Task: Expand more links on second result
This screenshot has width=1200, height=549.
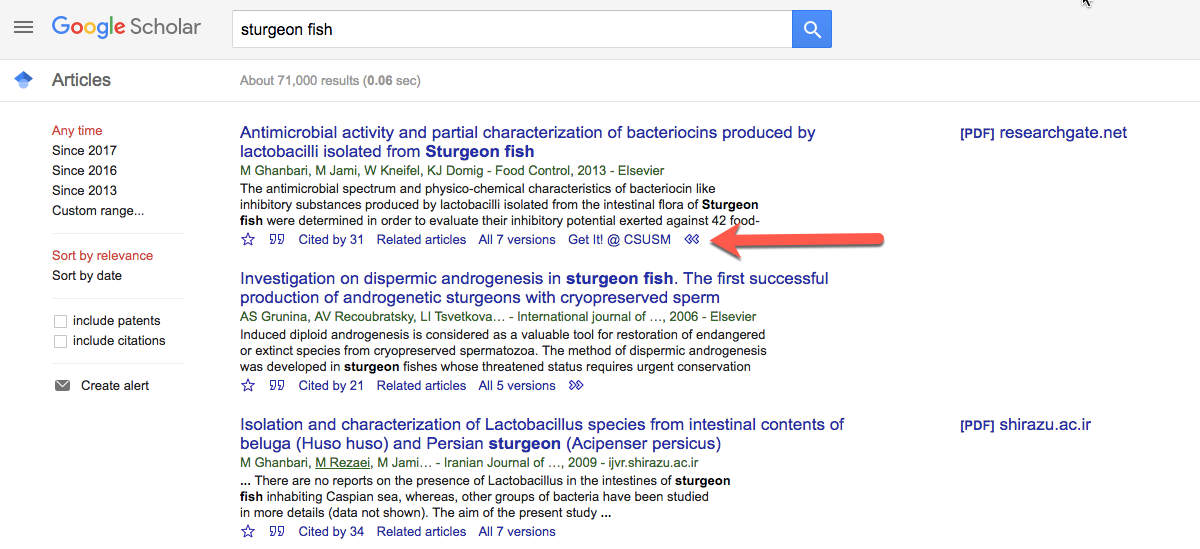Action: pyautogui.click(x=575, y=386)
